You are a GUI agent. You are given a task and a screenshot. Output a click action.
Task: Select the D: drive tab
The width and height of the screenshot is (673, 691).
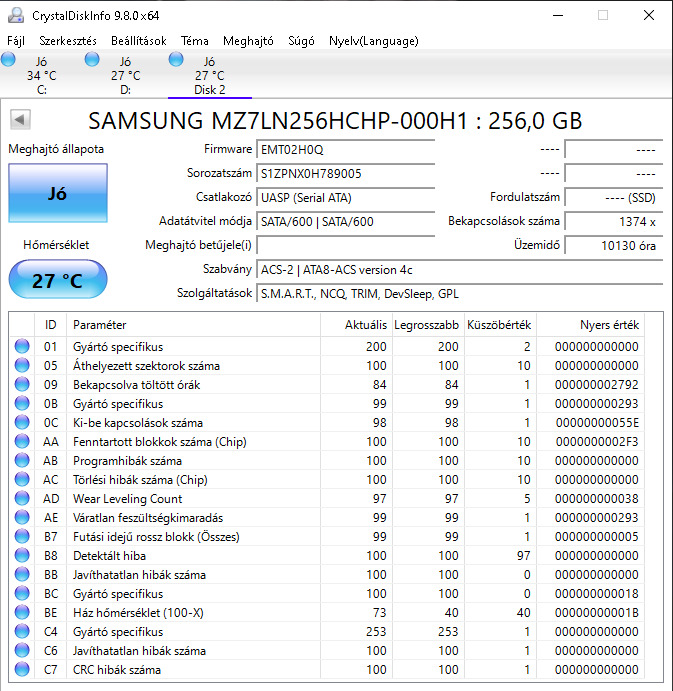click(126, 75)
